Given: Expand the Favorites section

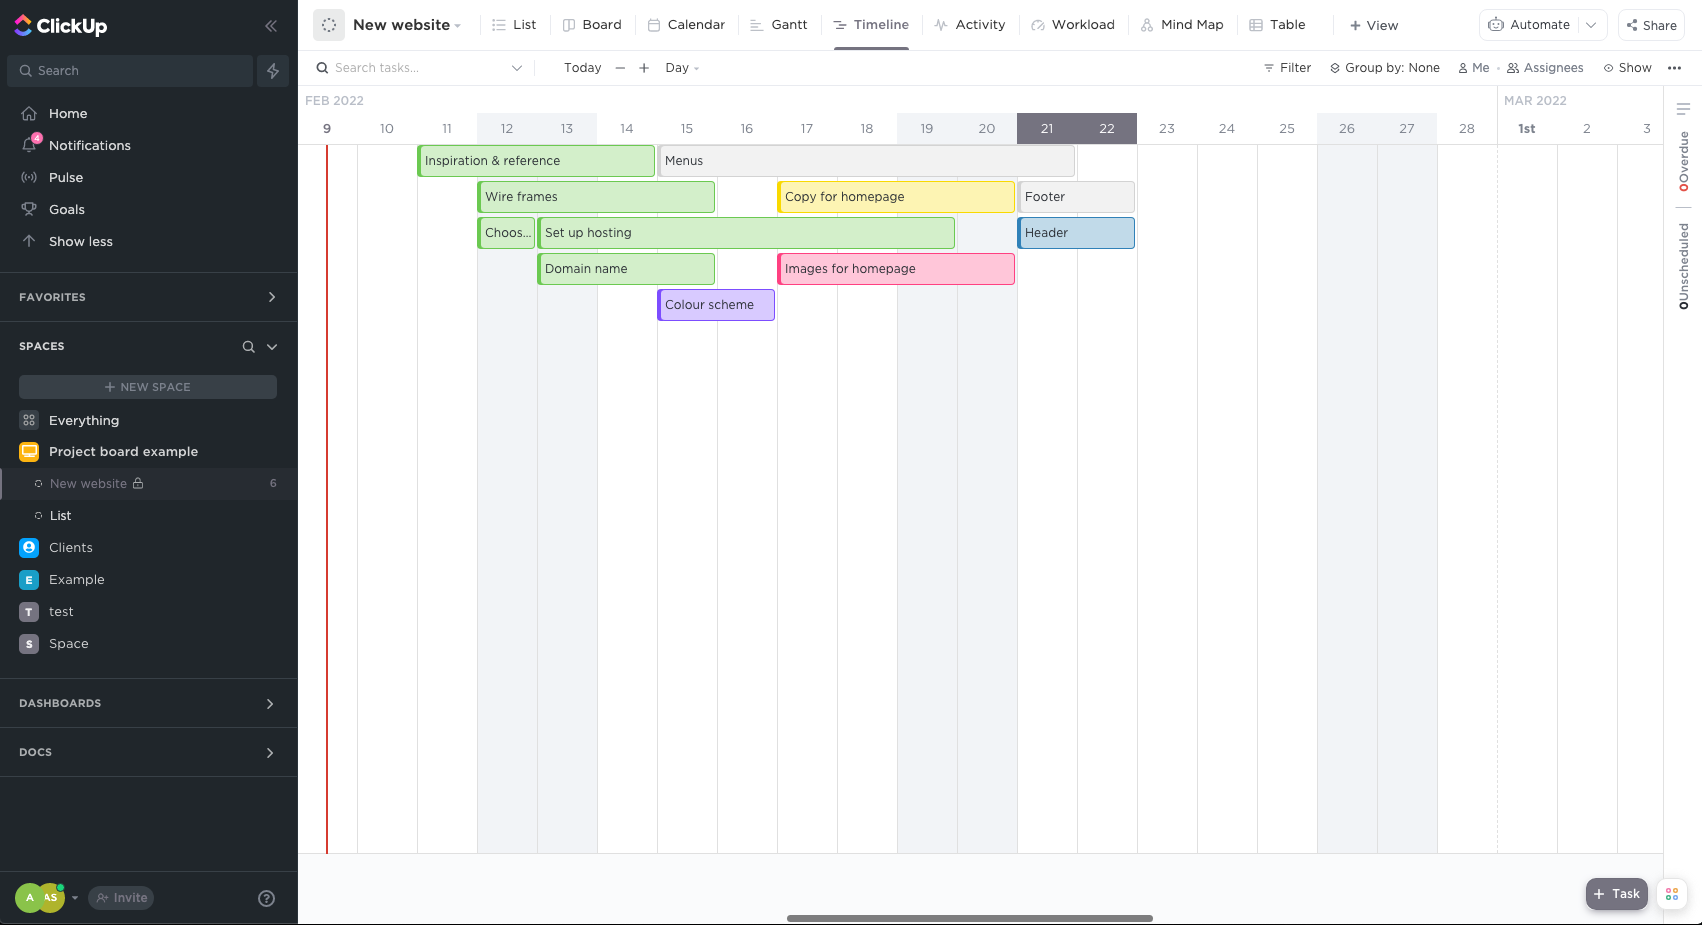Looking at the screenshot, I should (271, 297).
